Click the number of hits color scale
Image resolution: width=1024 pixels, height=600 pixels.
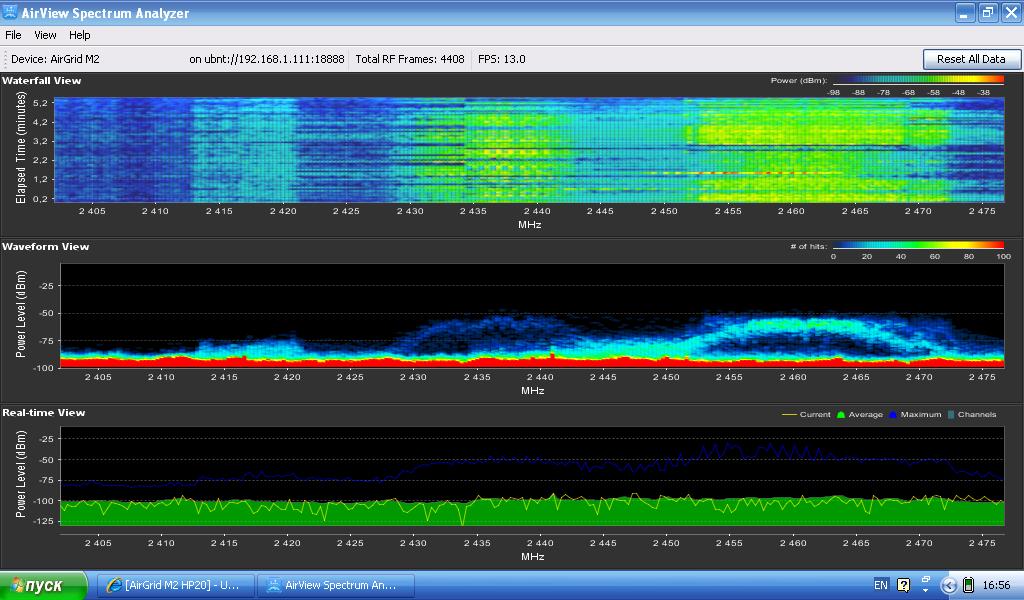point(917,245)
